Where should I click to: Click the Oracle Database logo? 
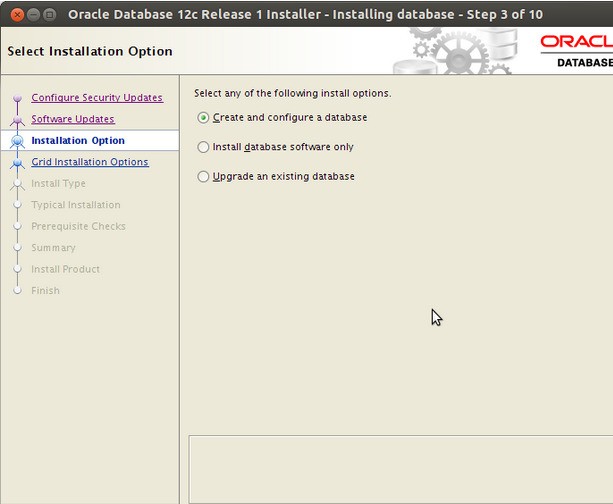click(x=576, y=51)
